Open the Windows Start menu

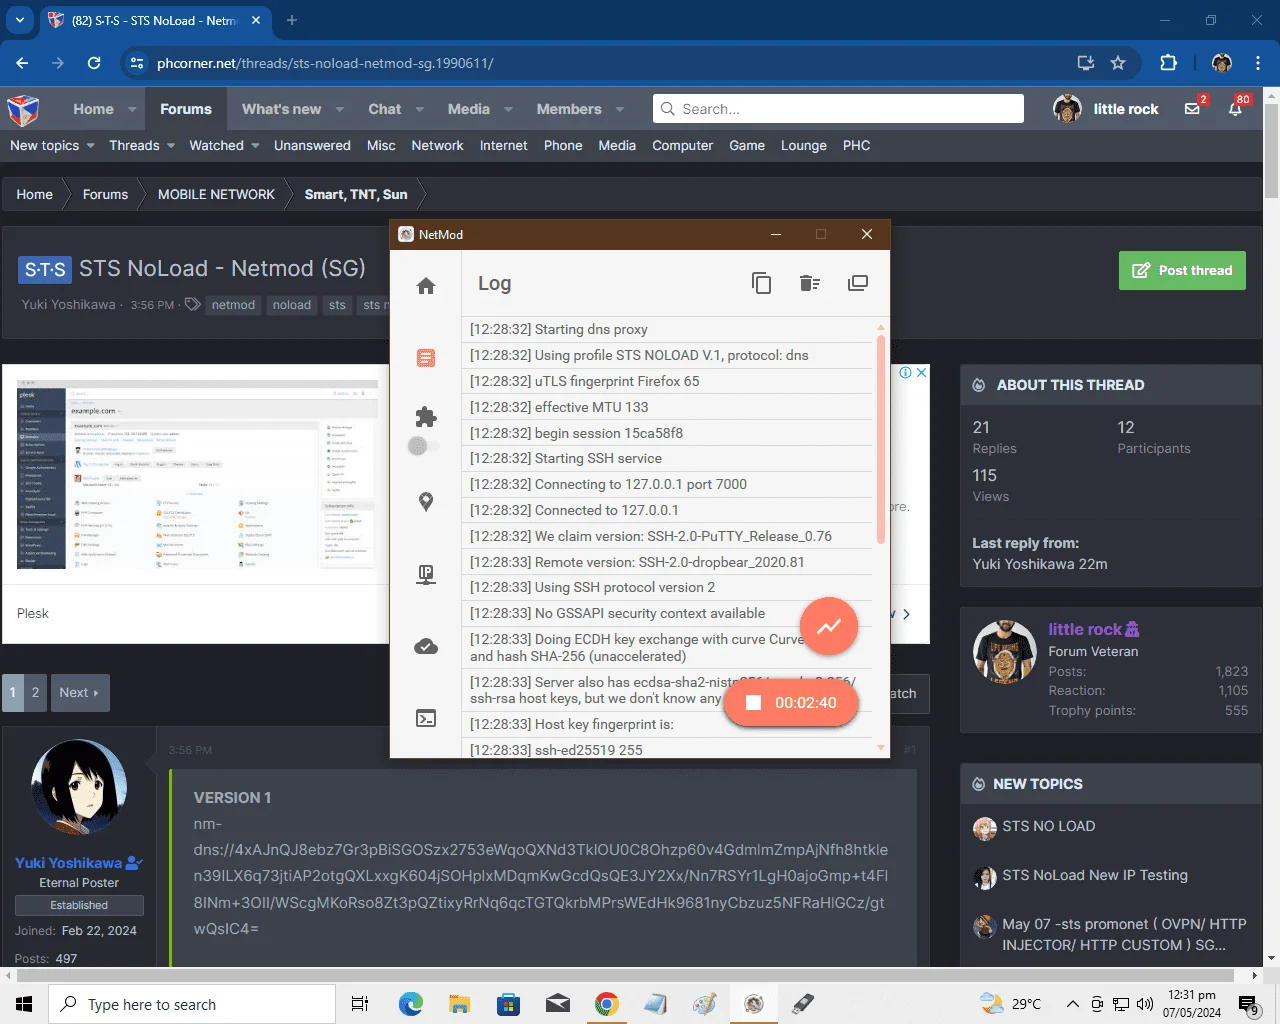click(24, 1004)
